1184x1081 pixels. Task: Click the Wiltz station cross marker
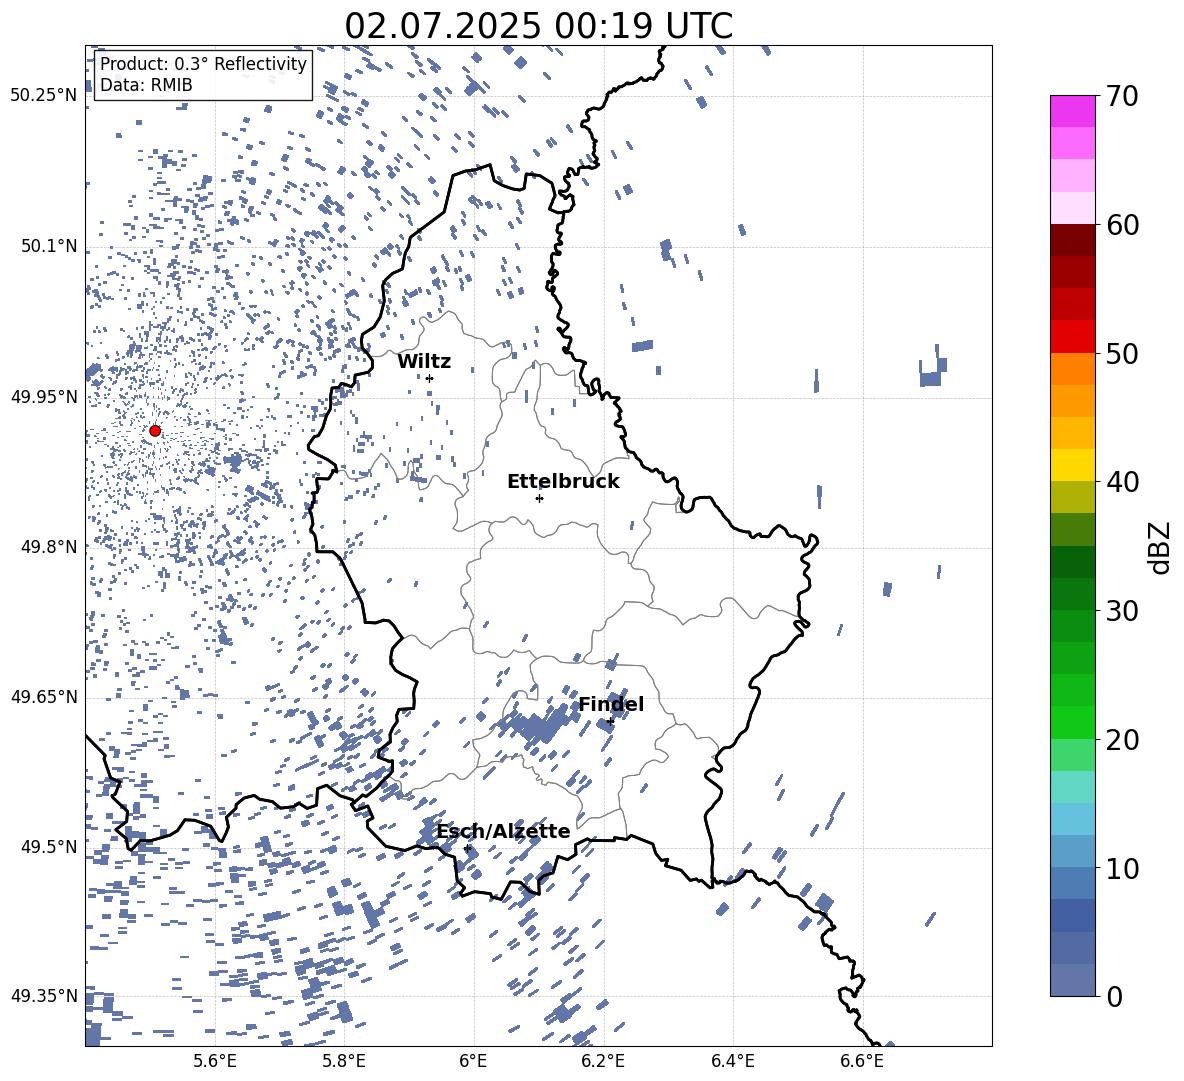point(430,378)
